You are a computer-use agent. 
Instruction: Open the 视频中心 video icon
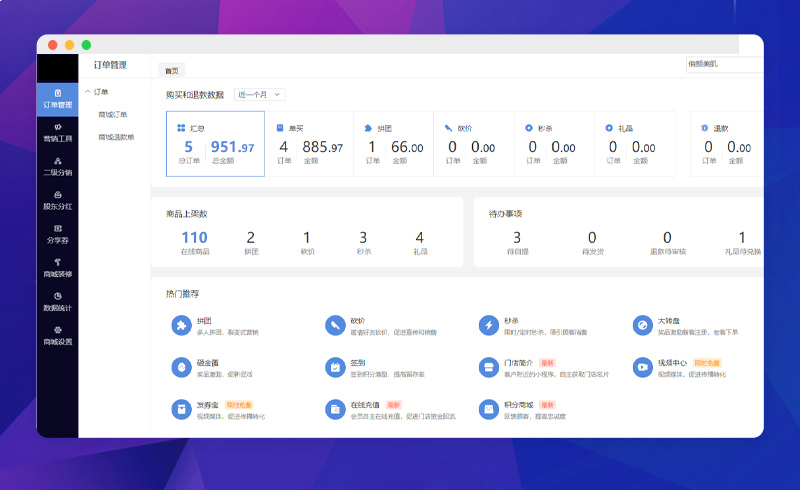[642, 367]
